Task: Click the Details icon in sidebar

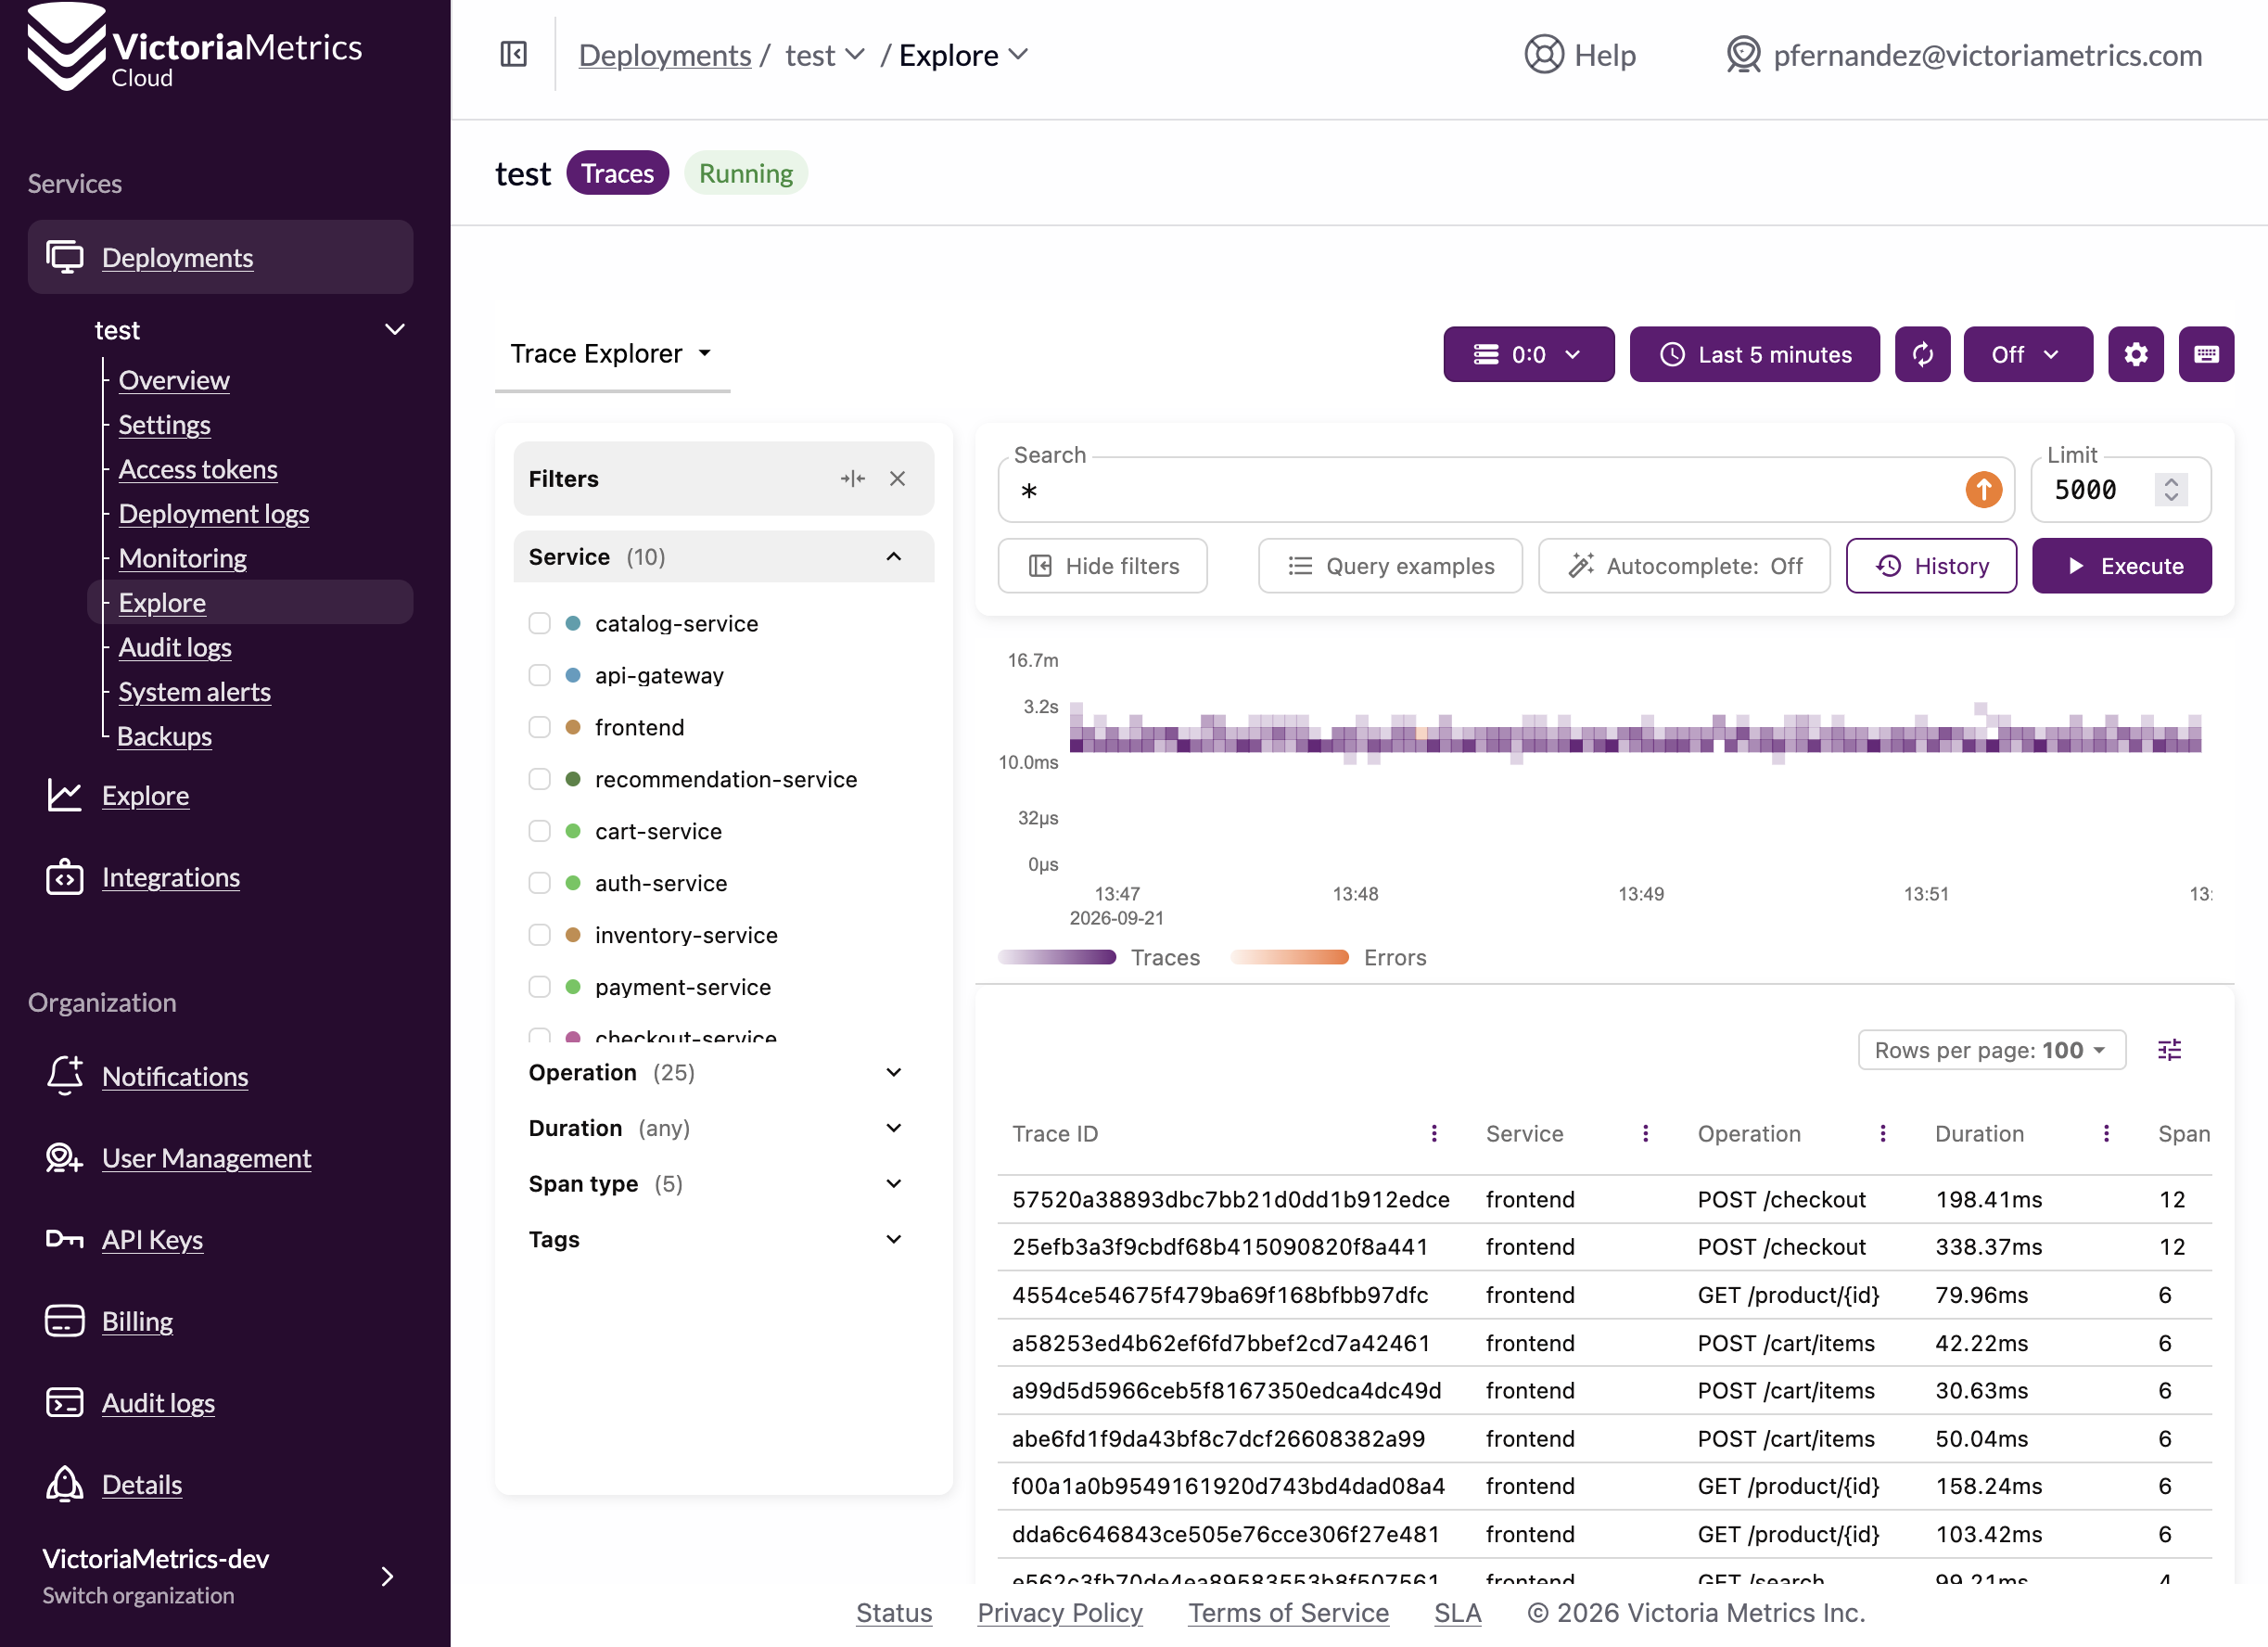Action: point(65,1485)
